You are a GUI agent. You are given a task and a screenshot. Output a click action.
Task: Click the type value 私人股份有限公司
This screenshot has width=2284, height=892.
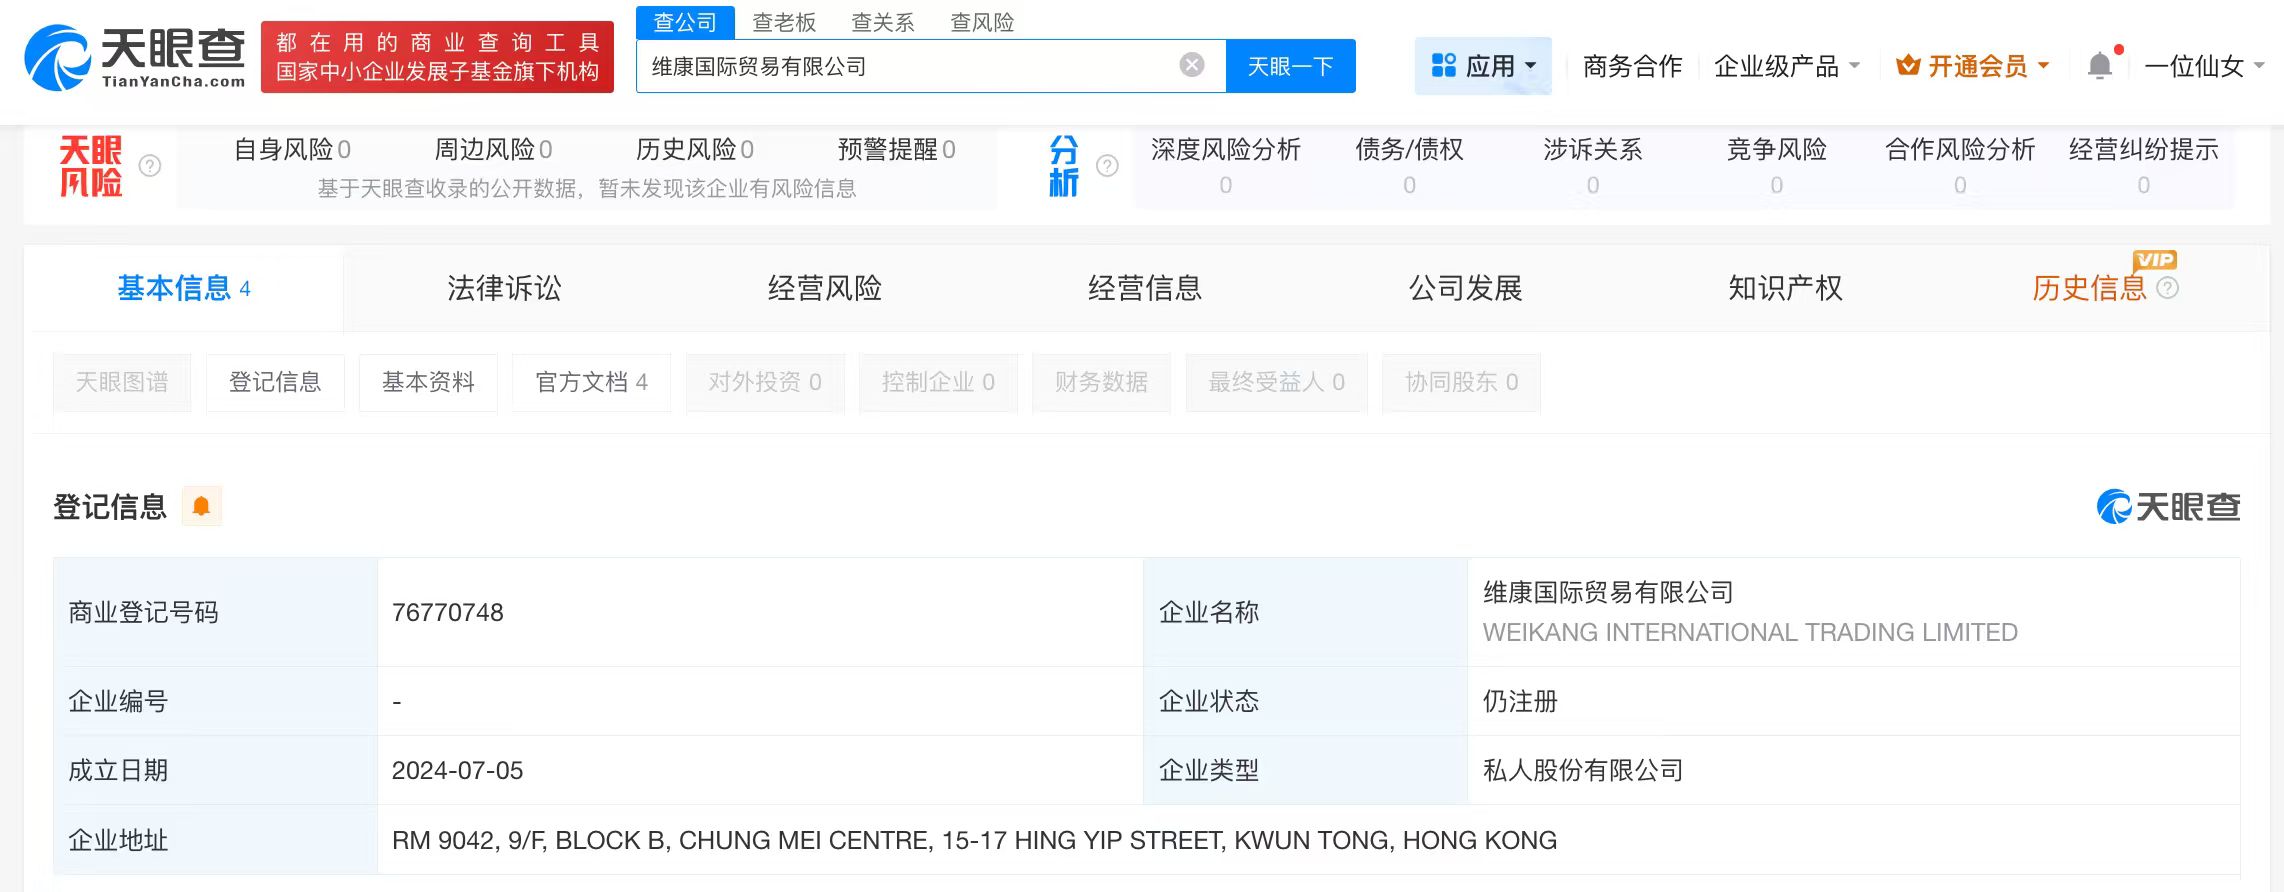click(x=1583, y=770)
